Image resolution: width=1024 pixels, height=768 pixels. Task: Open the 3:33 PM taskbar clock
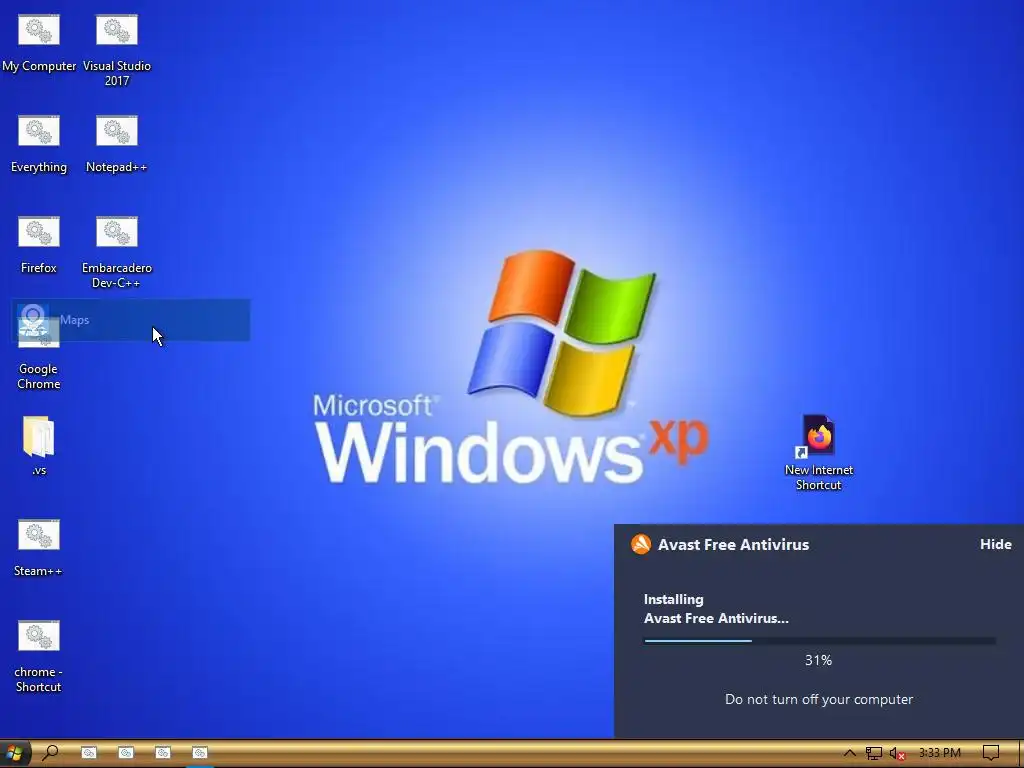(x=940, y=753)
